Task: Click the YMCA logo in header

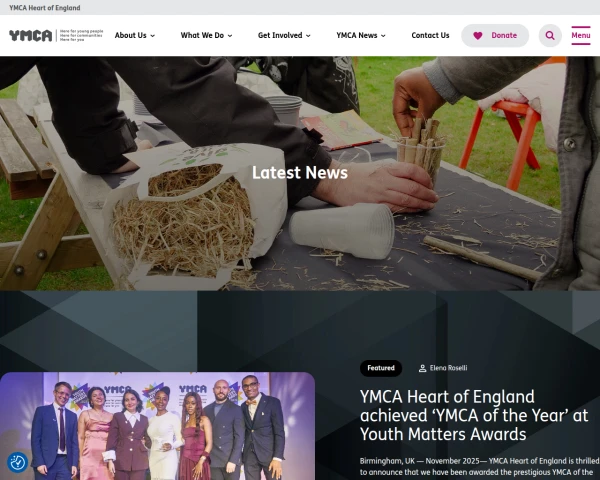Action: coord(56,35)
